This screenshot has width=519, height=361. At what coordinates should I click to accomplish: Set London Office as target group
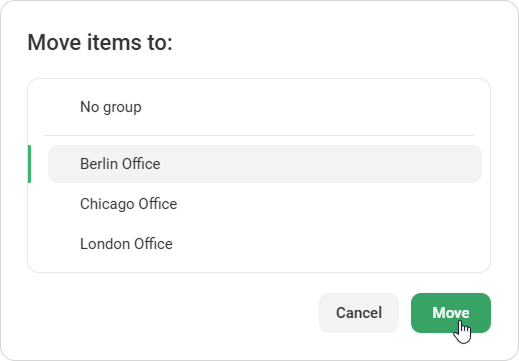point(265,244)
